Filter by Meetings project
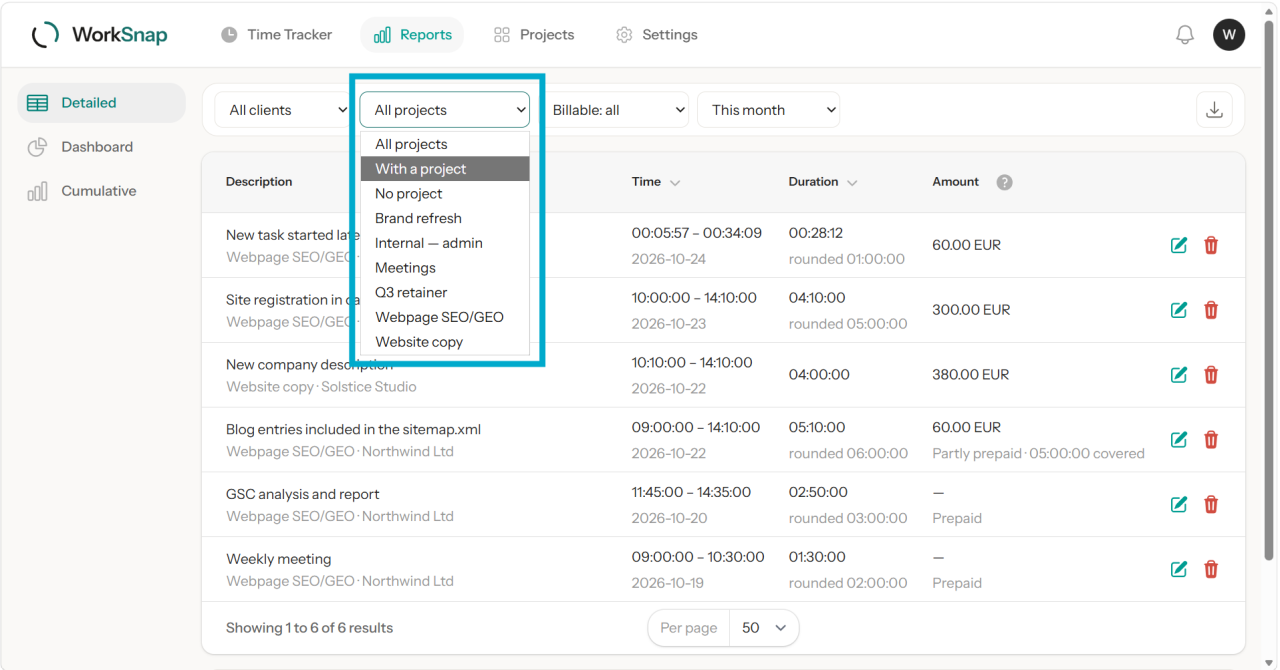 445,268
